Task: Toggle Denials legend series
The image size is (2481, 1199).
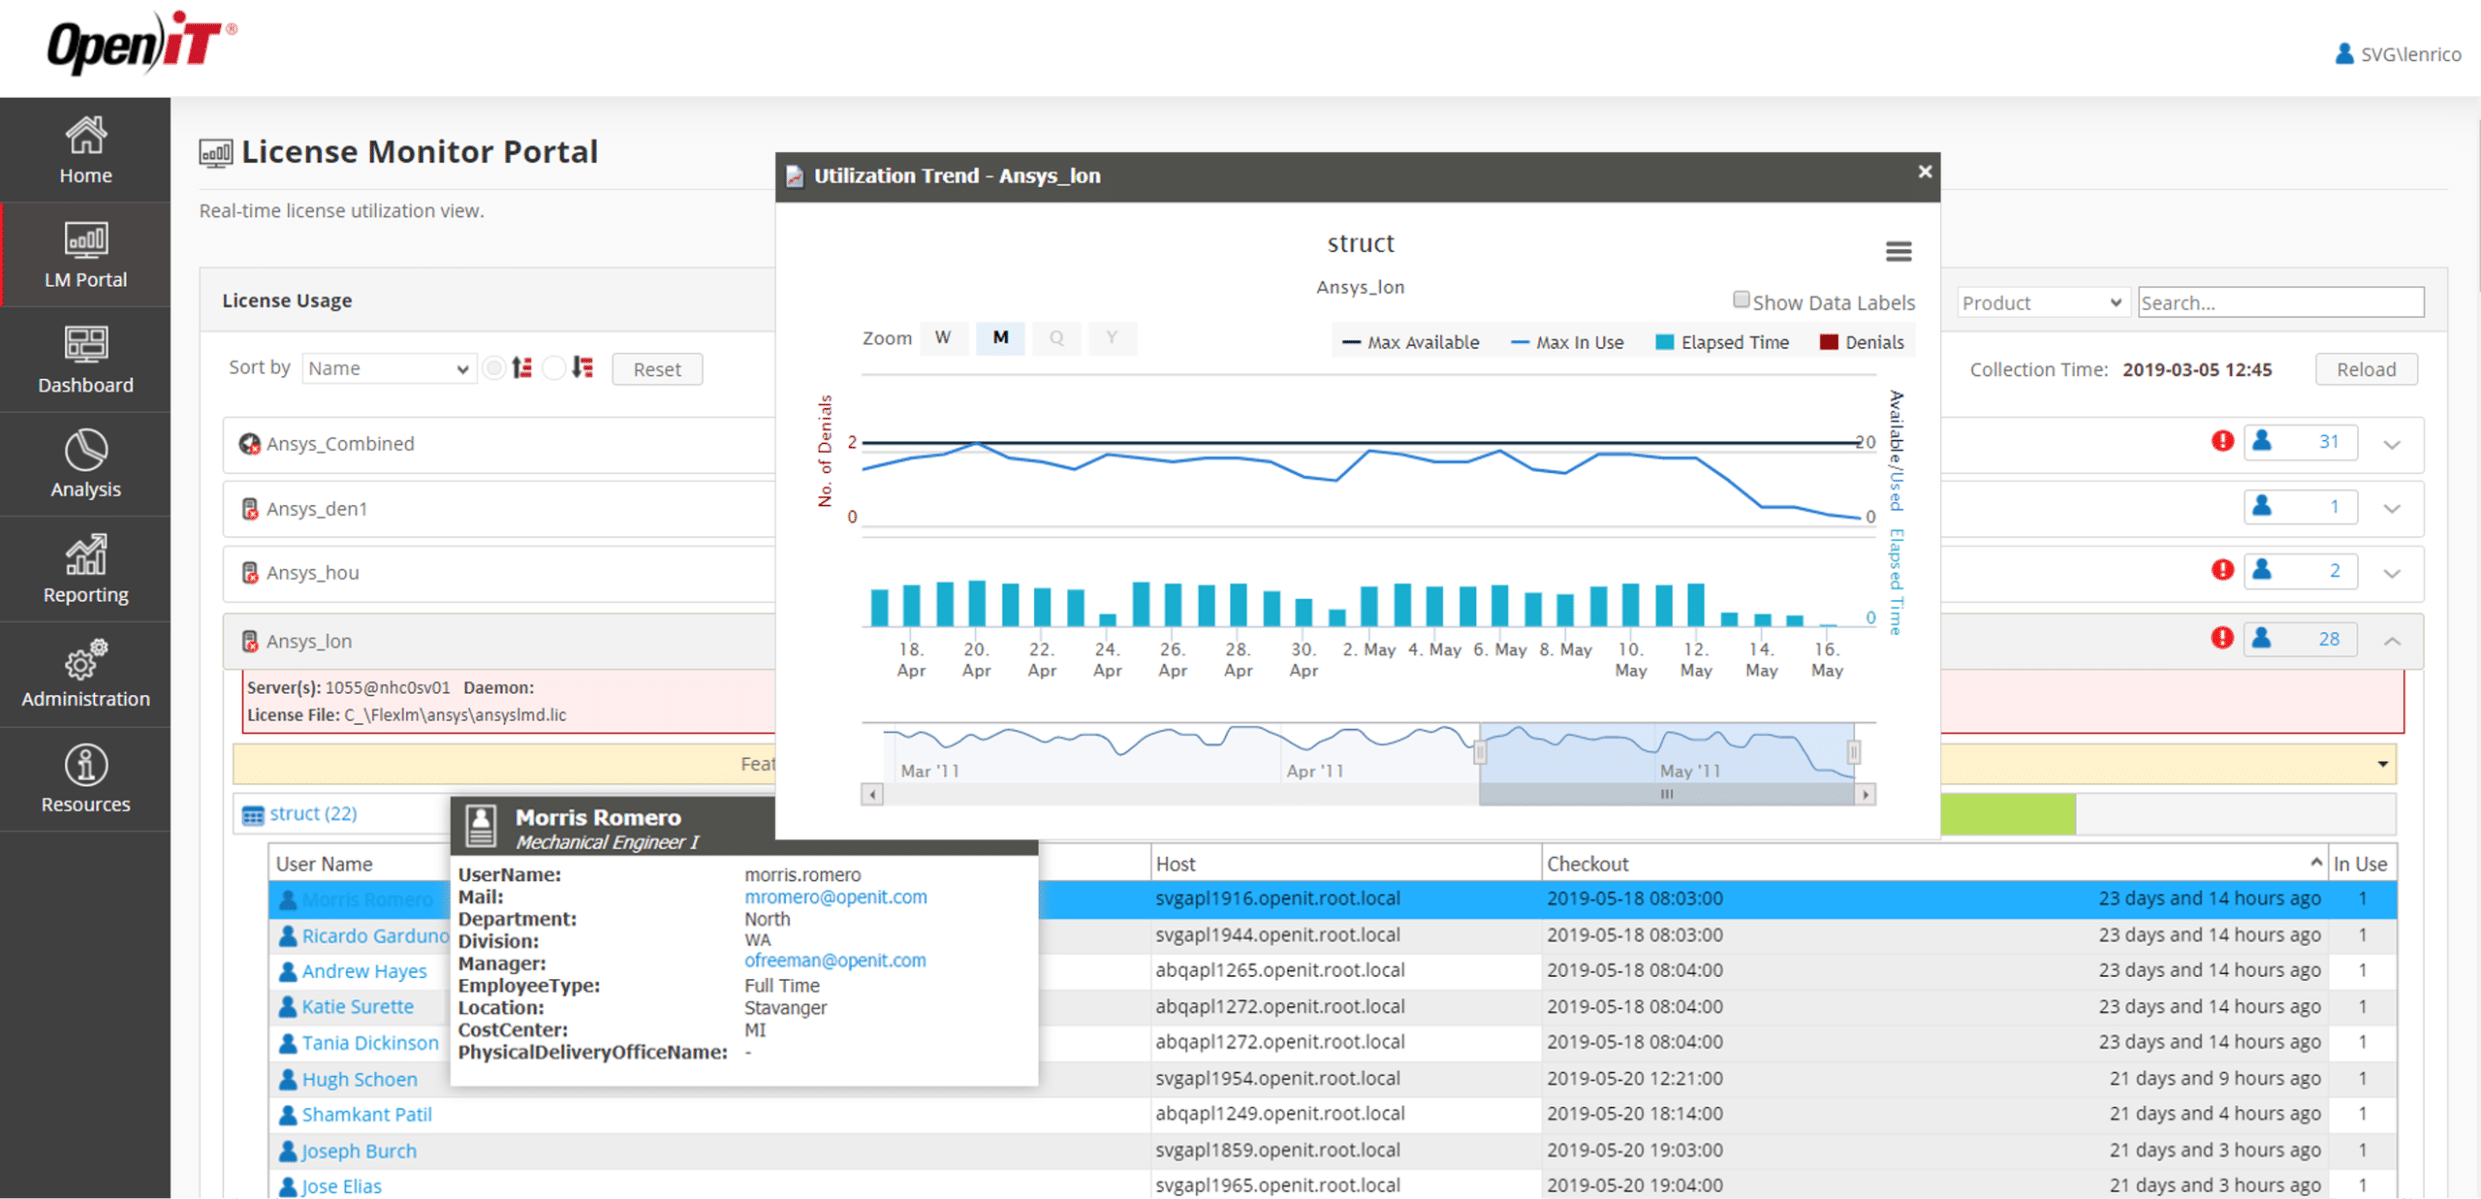Action: click(1861, 342)
